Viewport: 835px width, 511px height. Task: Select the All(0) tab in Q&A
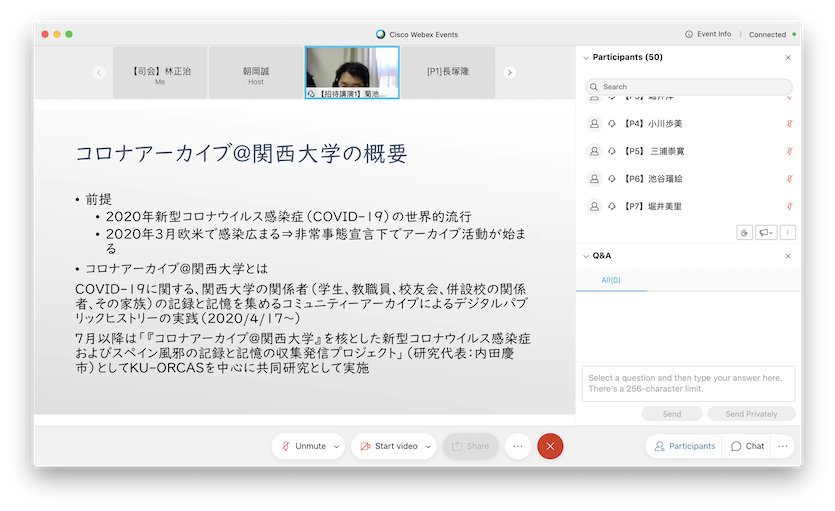point(611,280)
